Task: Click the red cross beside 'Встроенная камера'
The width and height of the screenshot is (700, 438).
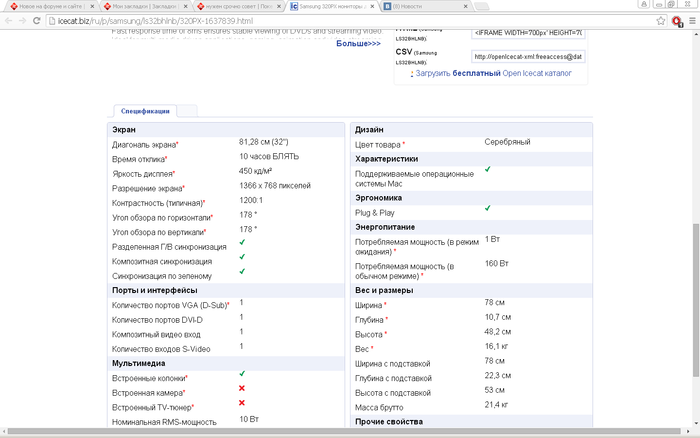Action: [242, 388]
